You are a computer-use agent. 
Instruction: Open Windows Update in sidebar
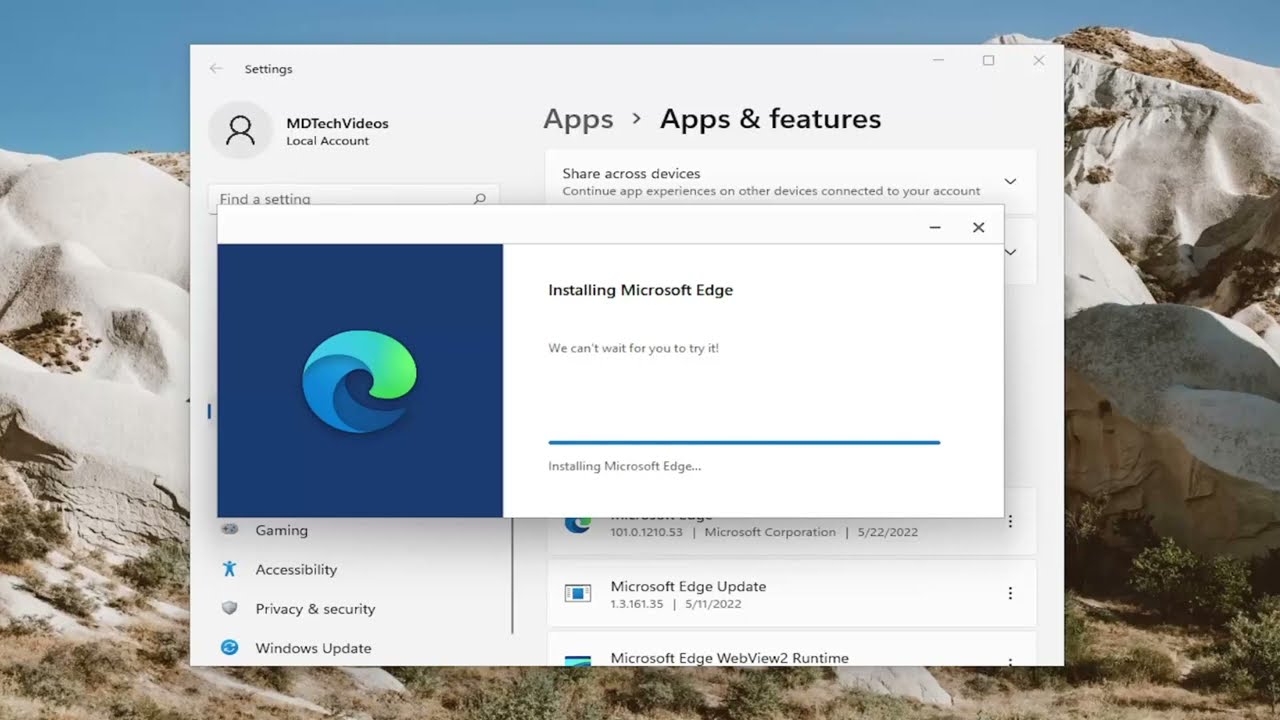coord(313,648)
